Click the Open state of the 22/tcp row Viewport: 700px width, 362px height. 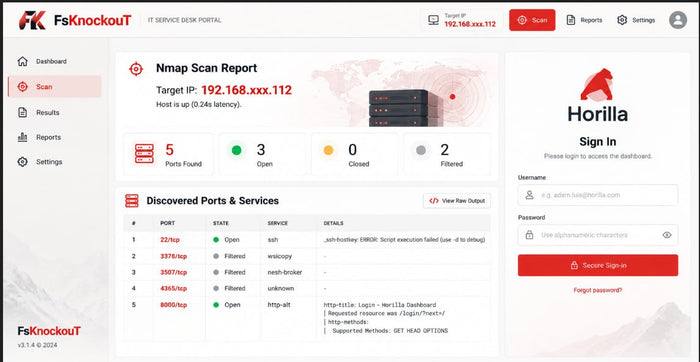(226, 240)
